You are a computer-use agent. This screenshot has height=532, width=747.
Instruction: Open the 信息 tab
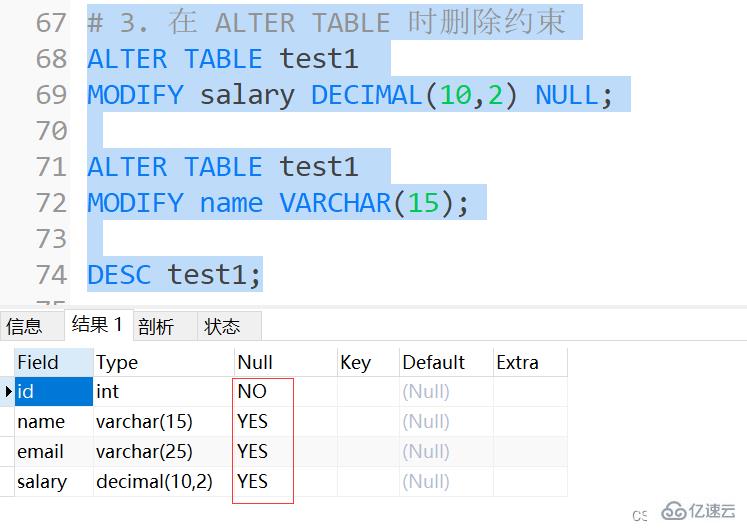pos(32,326)
